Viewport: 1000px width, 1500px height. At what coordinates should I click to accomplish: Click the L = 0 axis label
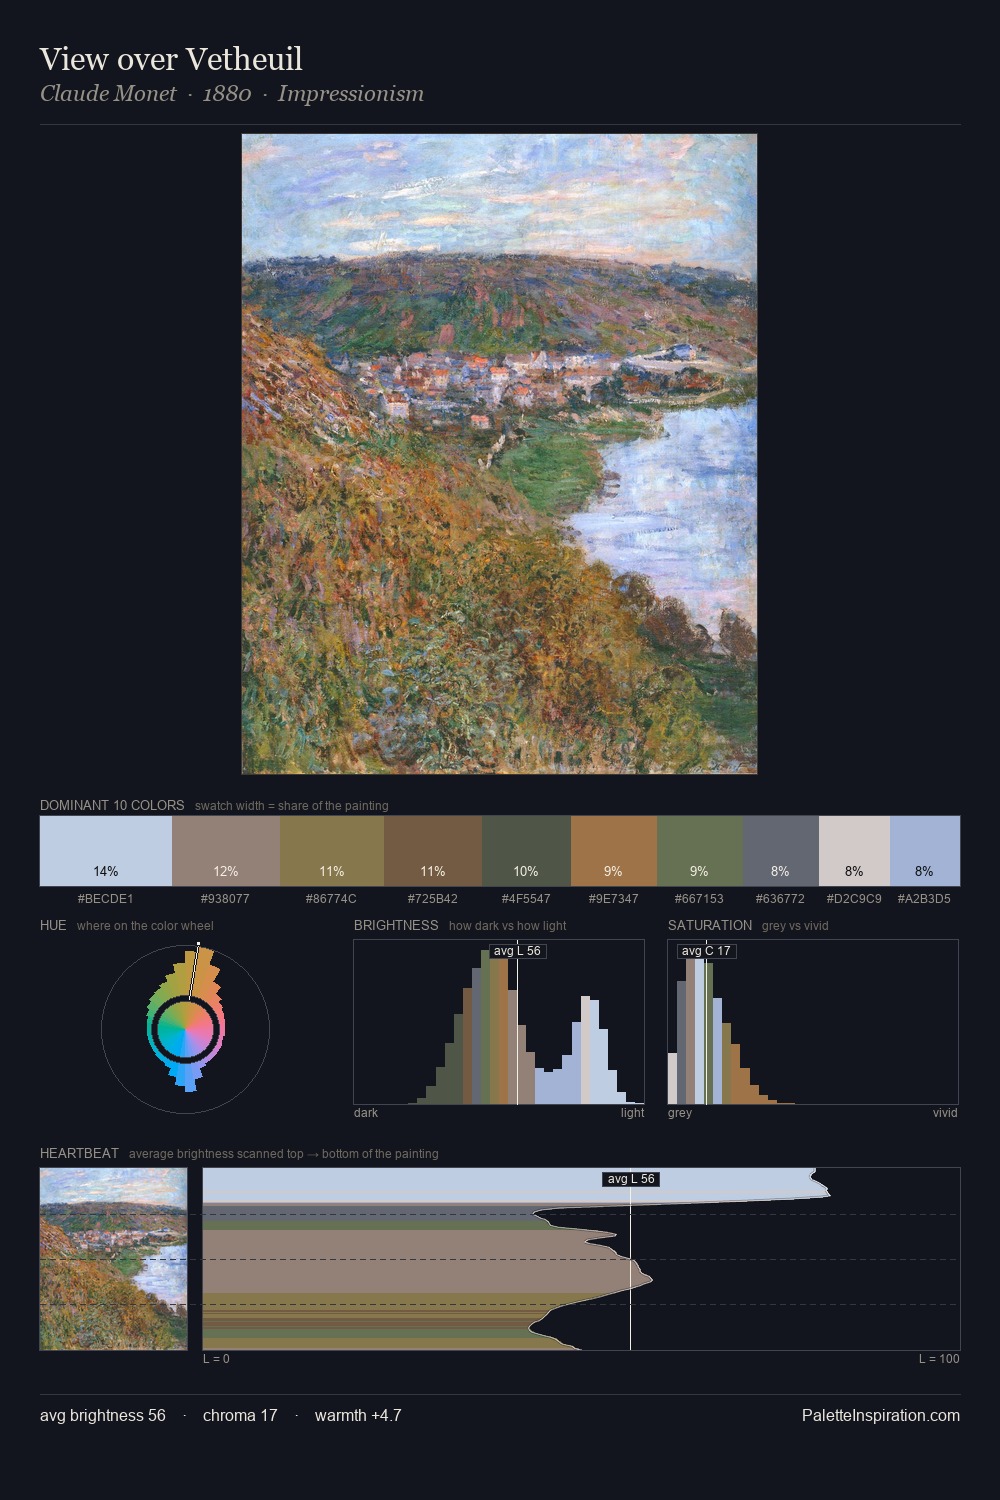(x=217, y=1359)
